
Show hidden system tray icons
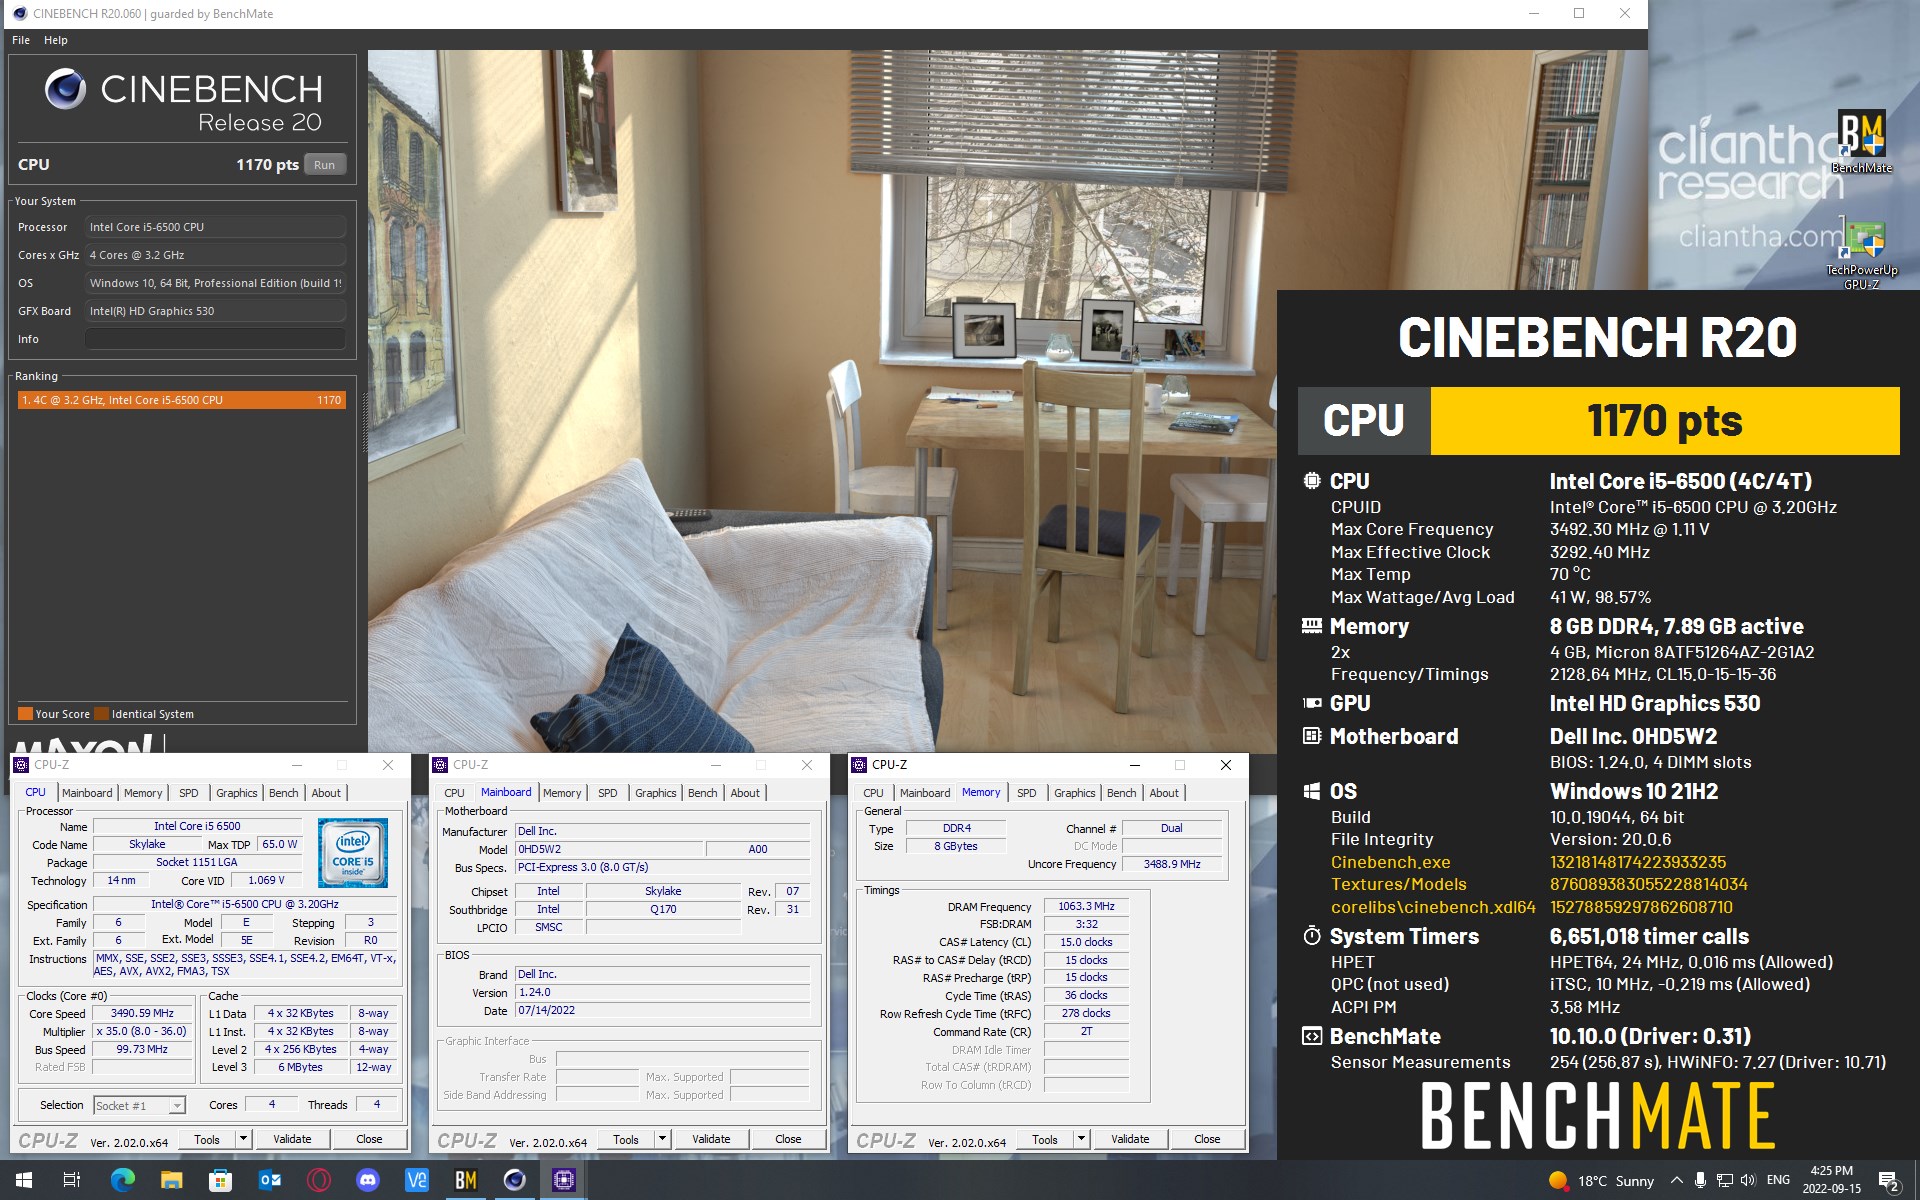[1676, 1180]
